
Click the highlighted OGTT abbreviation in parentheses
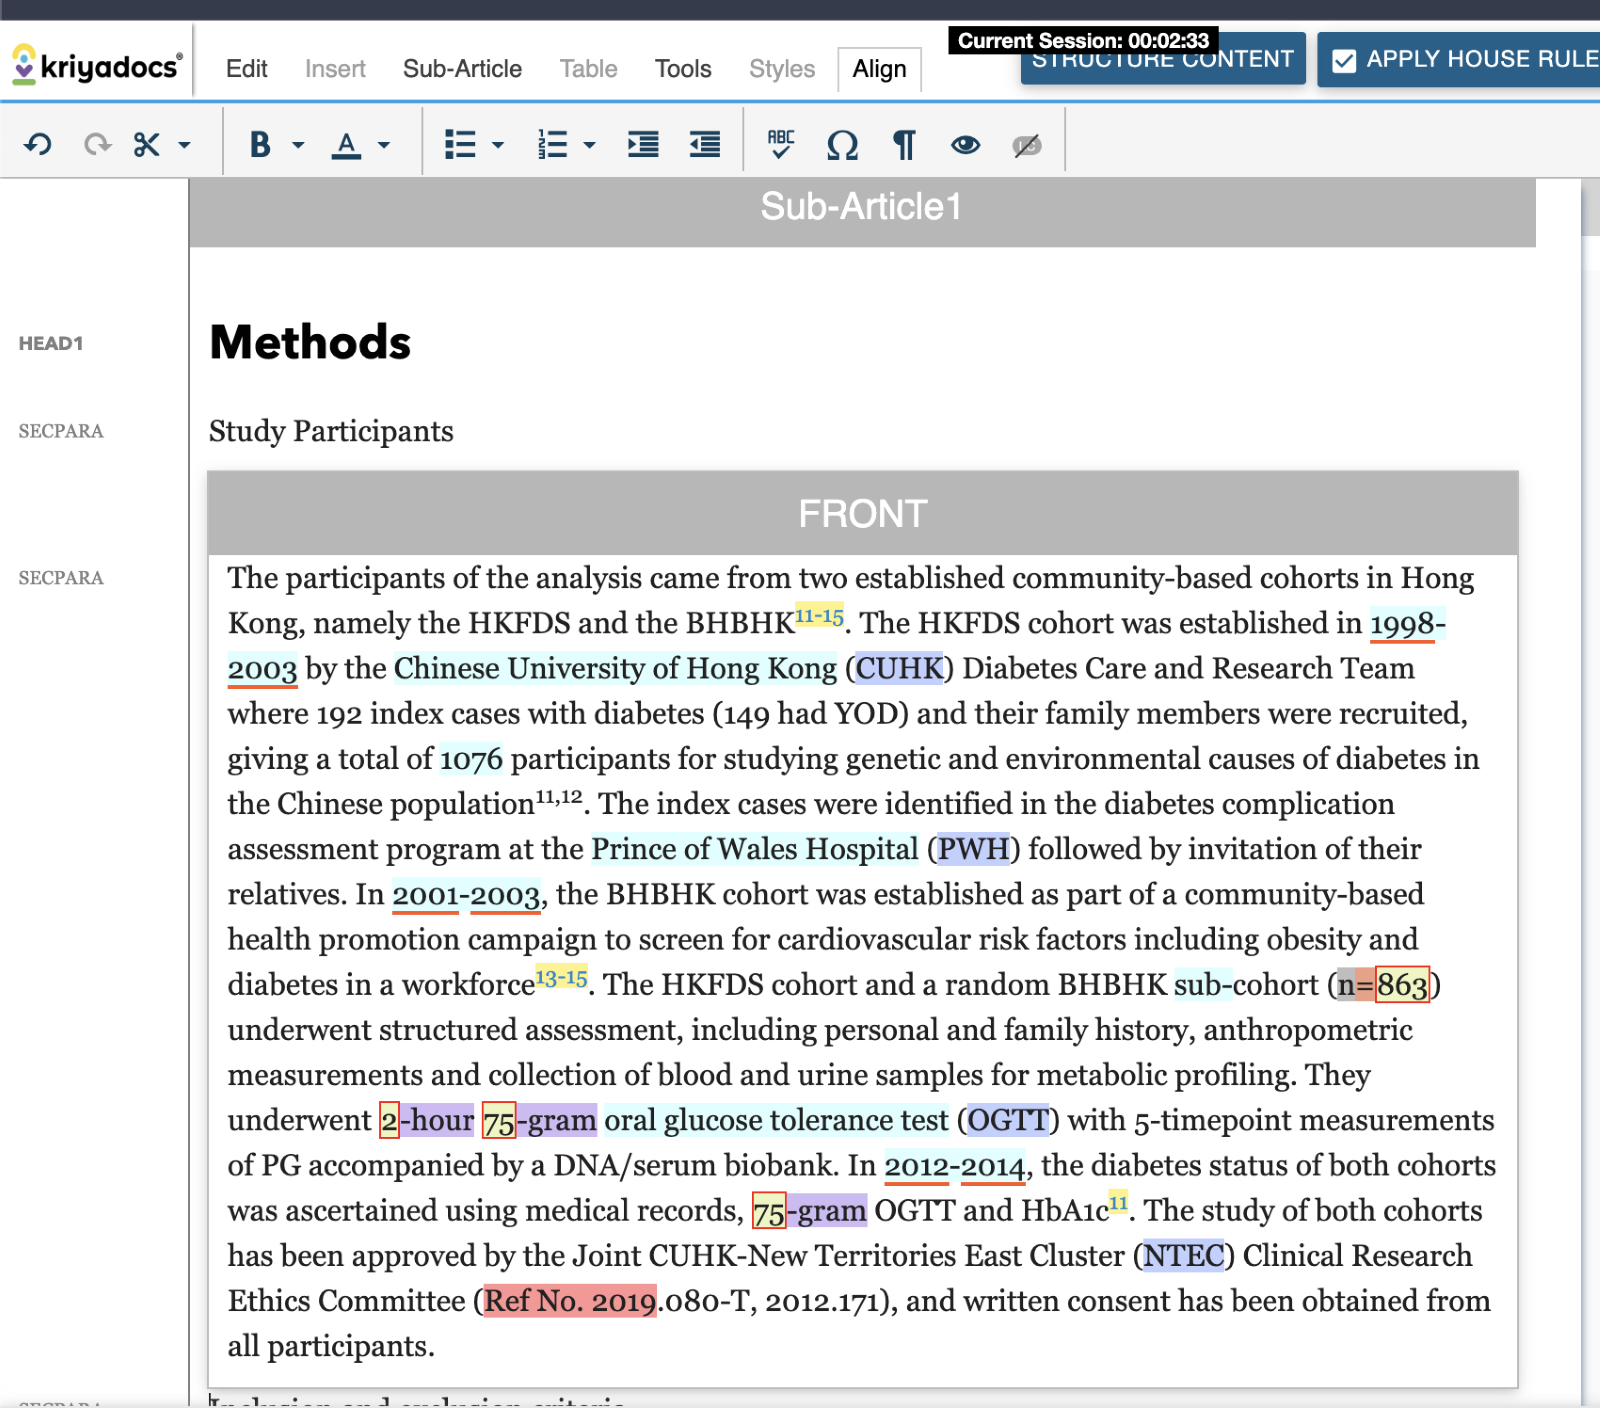[1008, 1120]
